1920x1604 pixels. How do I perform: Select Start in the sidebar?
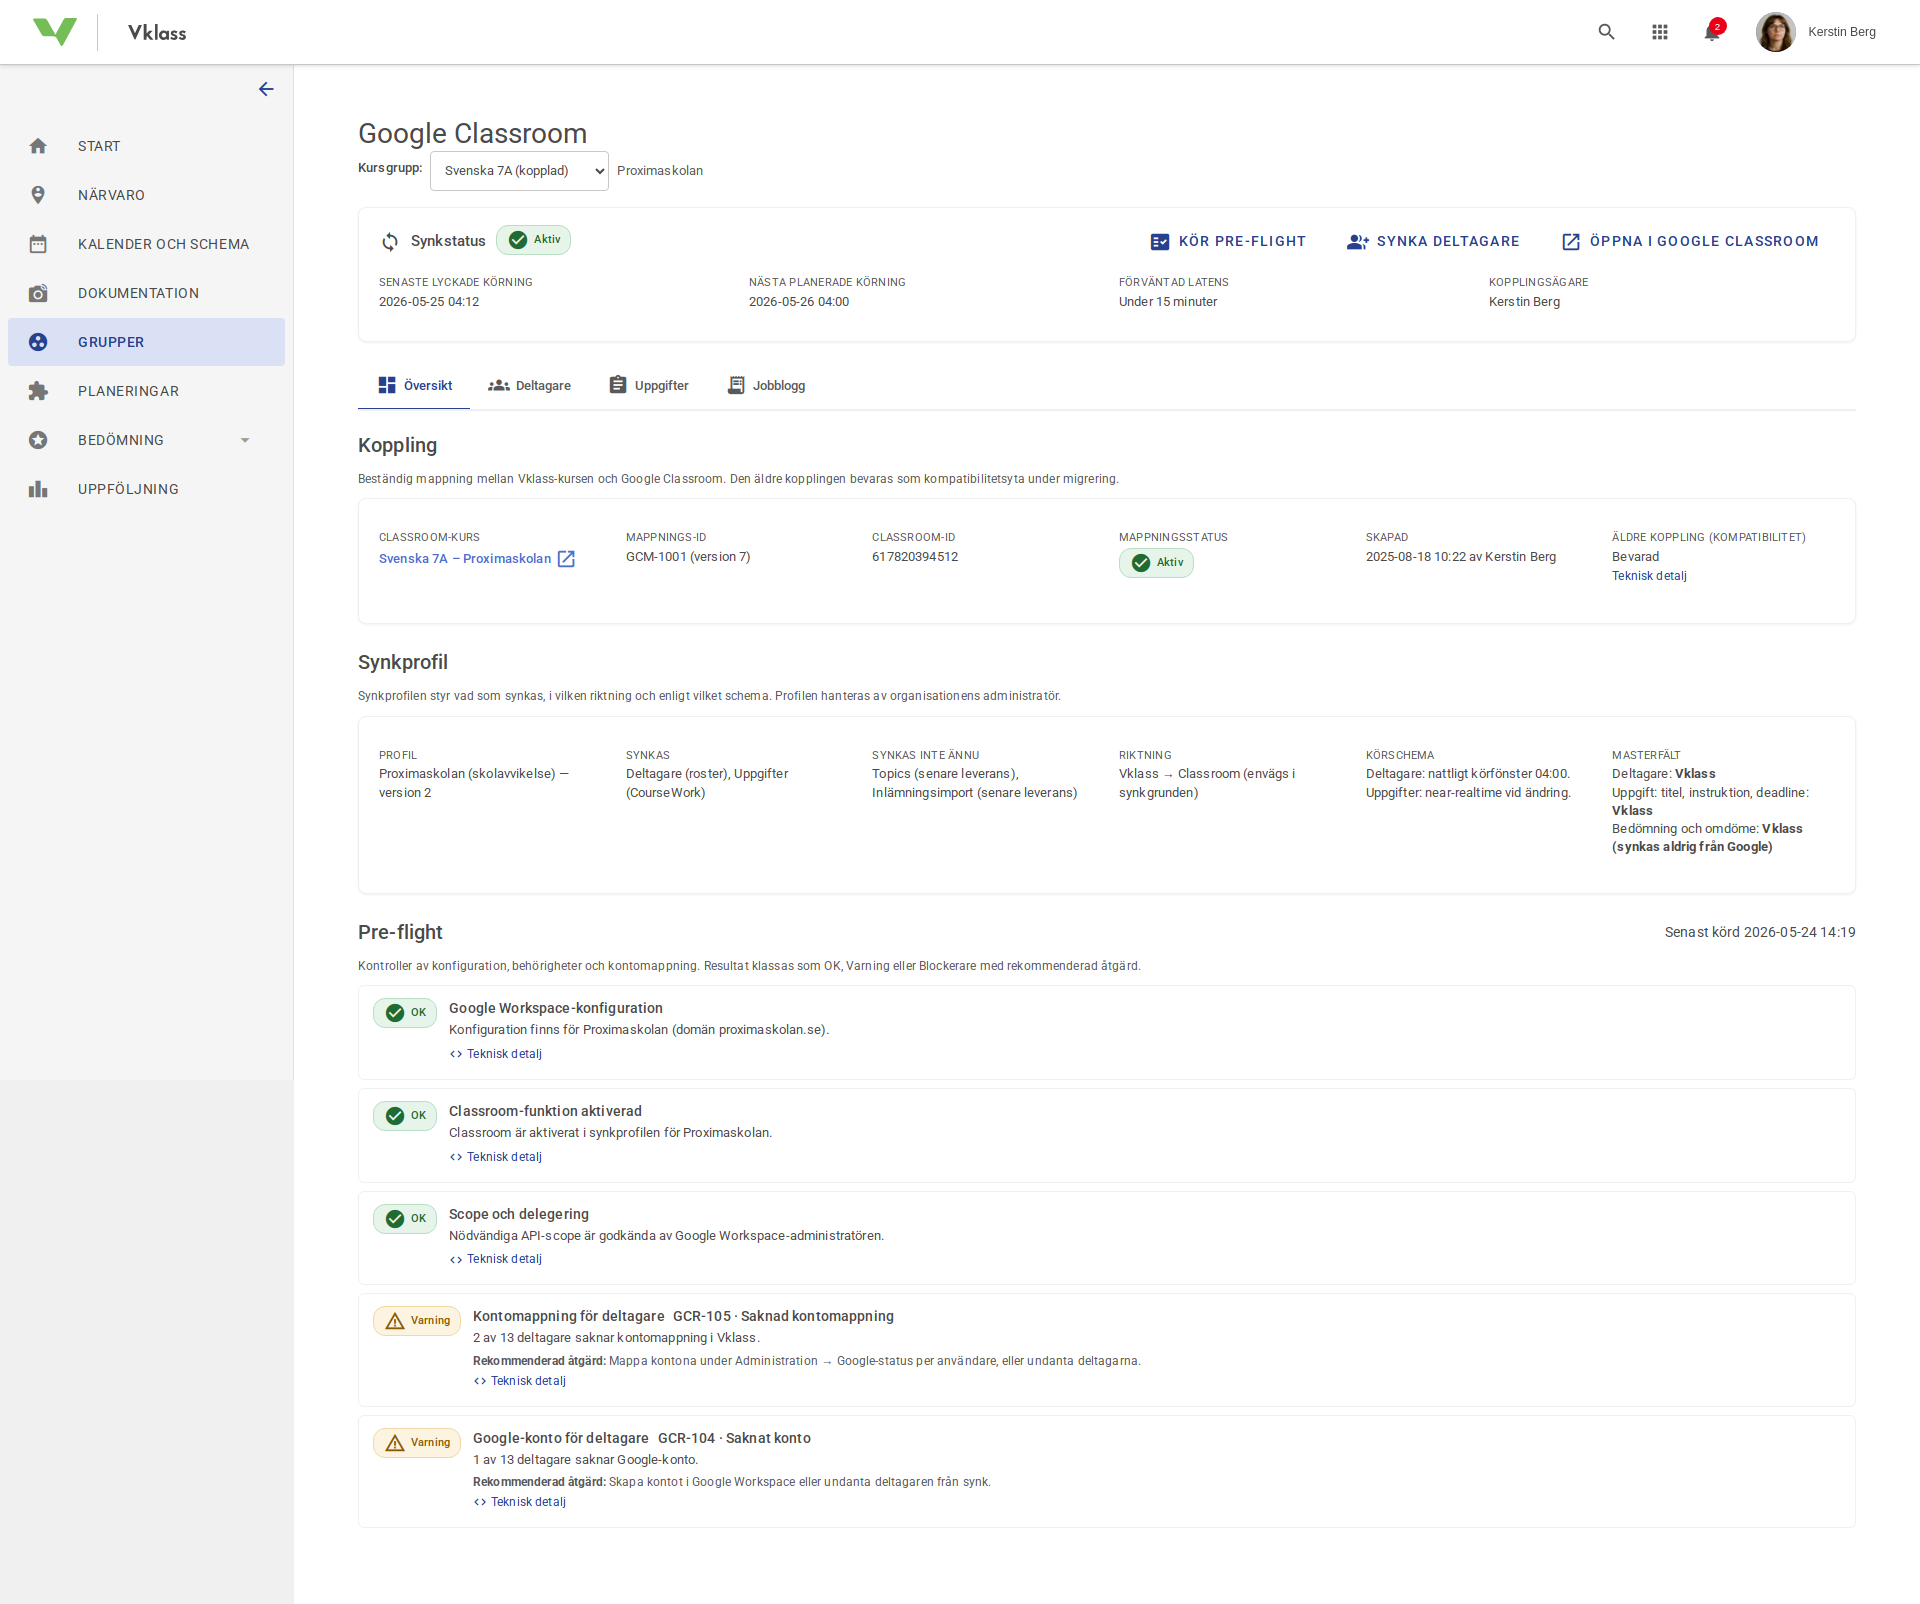pyautogui.click(x=146, y=146)
